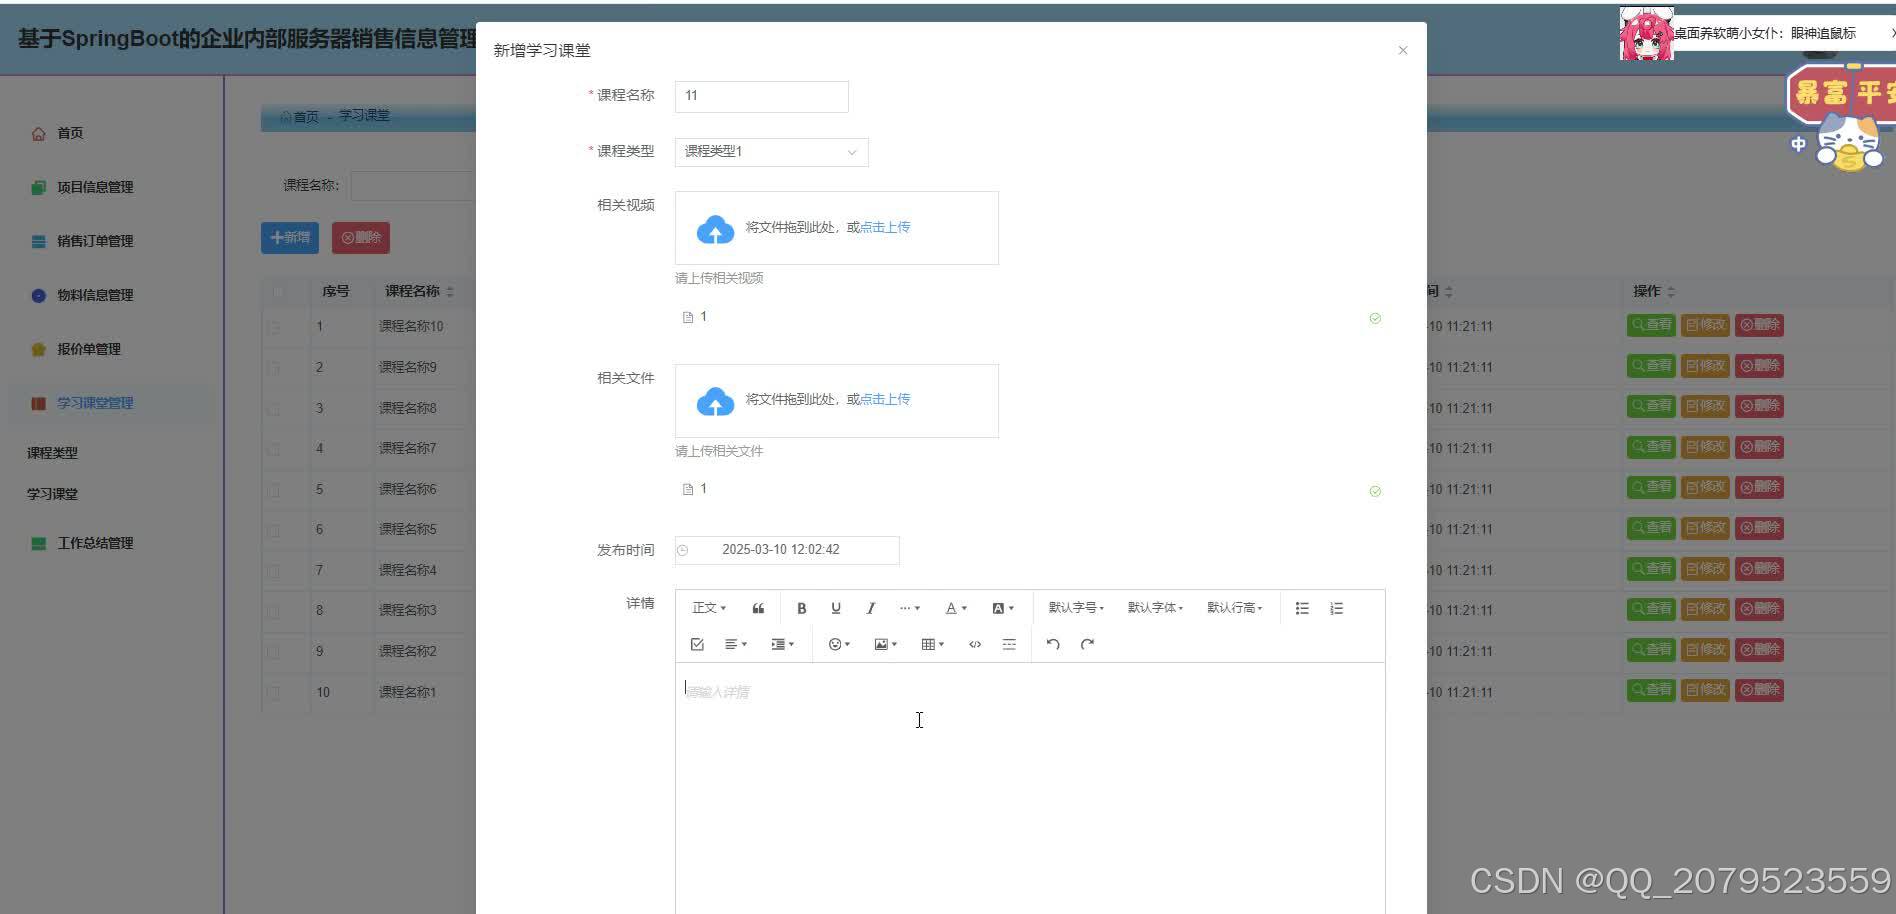Close the 新增学习课堂 dialog
Screen dimensions: 1896x914
click(1403, 50)
